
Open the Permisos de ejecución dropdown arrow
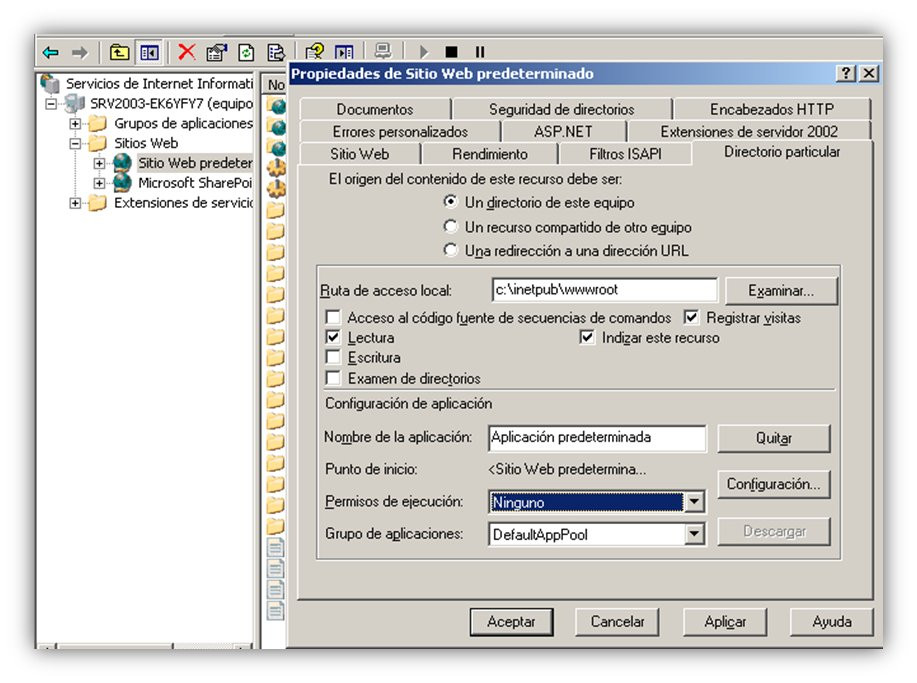tap(694, 502)
